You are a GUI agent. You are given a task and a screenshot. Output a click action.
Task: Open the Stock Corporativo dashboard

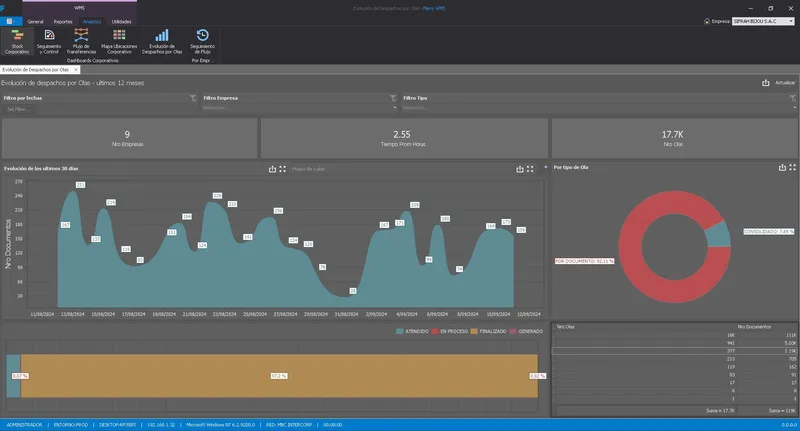pos(17,41)
